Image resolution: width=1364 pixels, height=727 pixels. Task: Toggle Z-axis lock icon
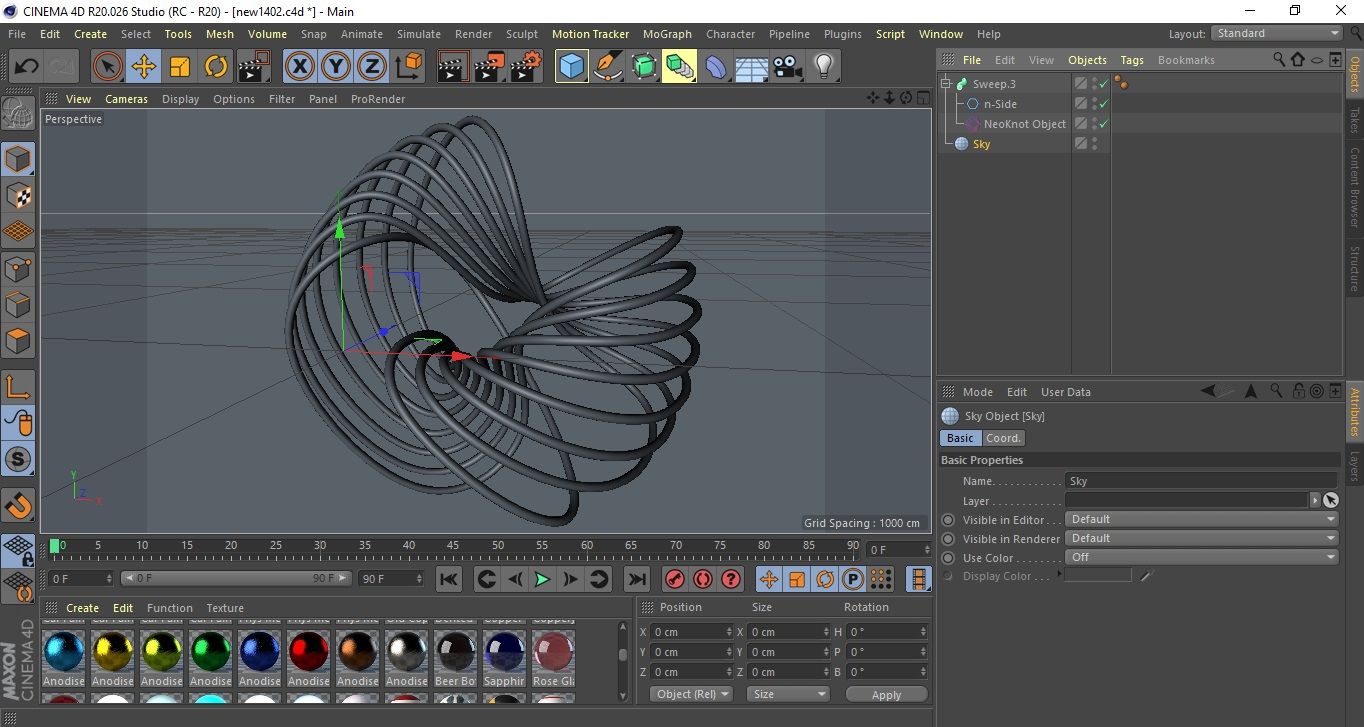click(371, 67)
